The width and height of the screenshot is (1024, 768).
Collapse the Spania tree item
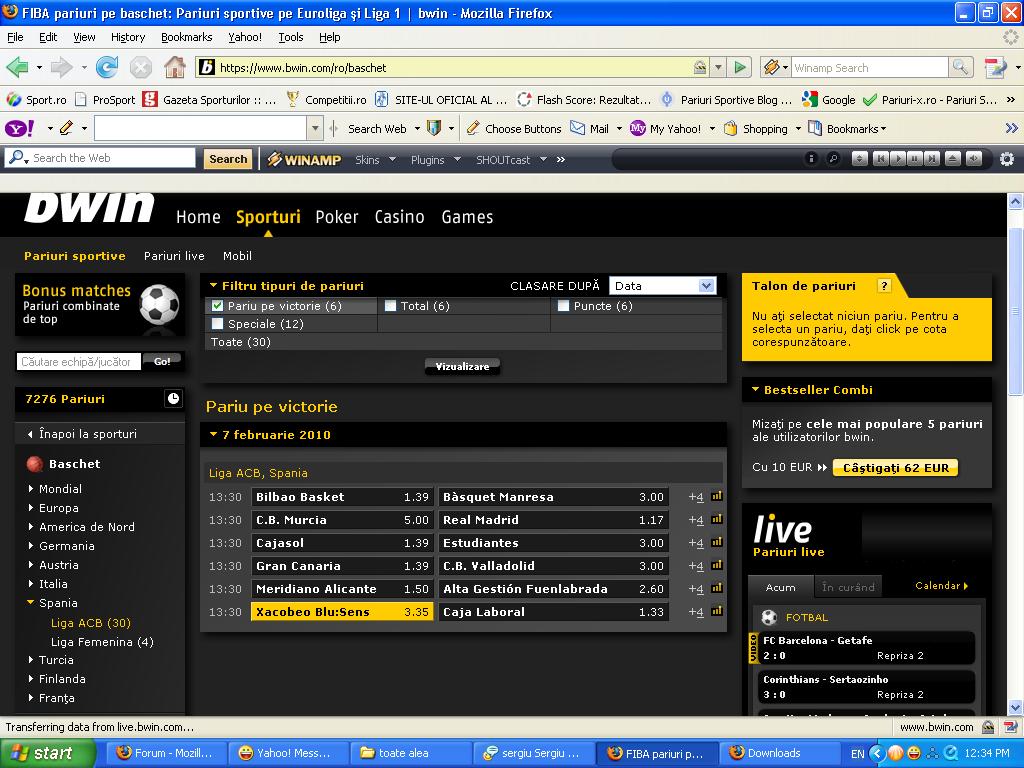tap(31, 603)
